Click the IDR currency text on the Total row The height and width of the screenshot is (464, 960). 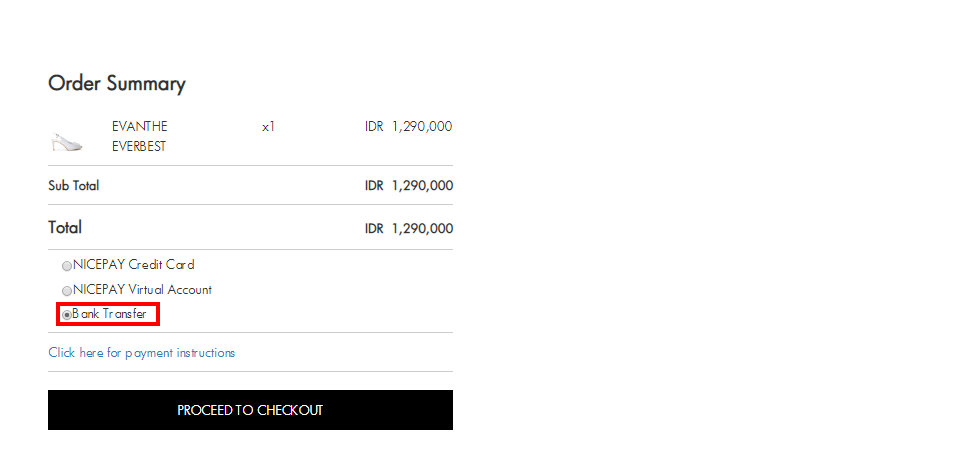(374, 229)
